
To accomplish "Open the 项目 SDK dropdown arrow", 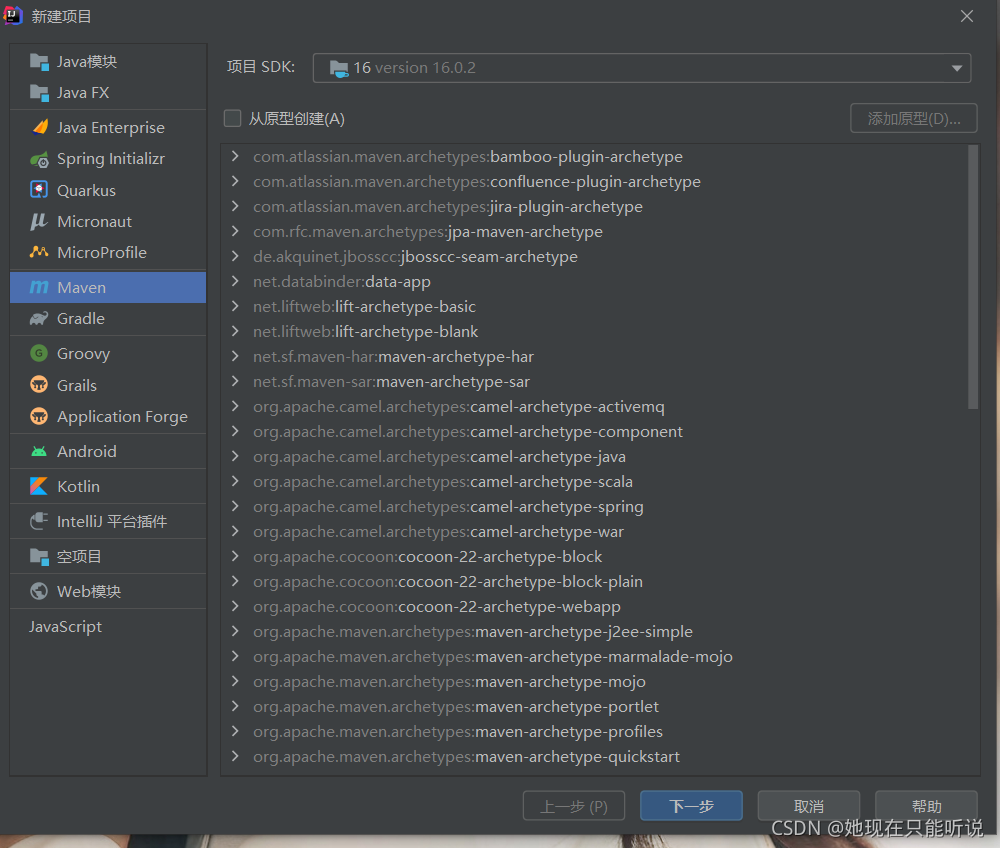I will point(957,68).
